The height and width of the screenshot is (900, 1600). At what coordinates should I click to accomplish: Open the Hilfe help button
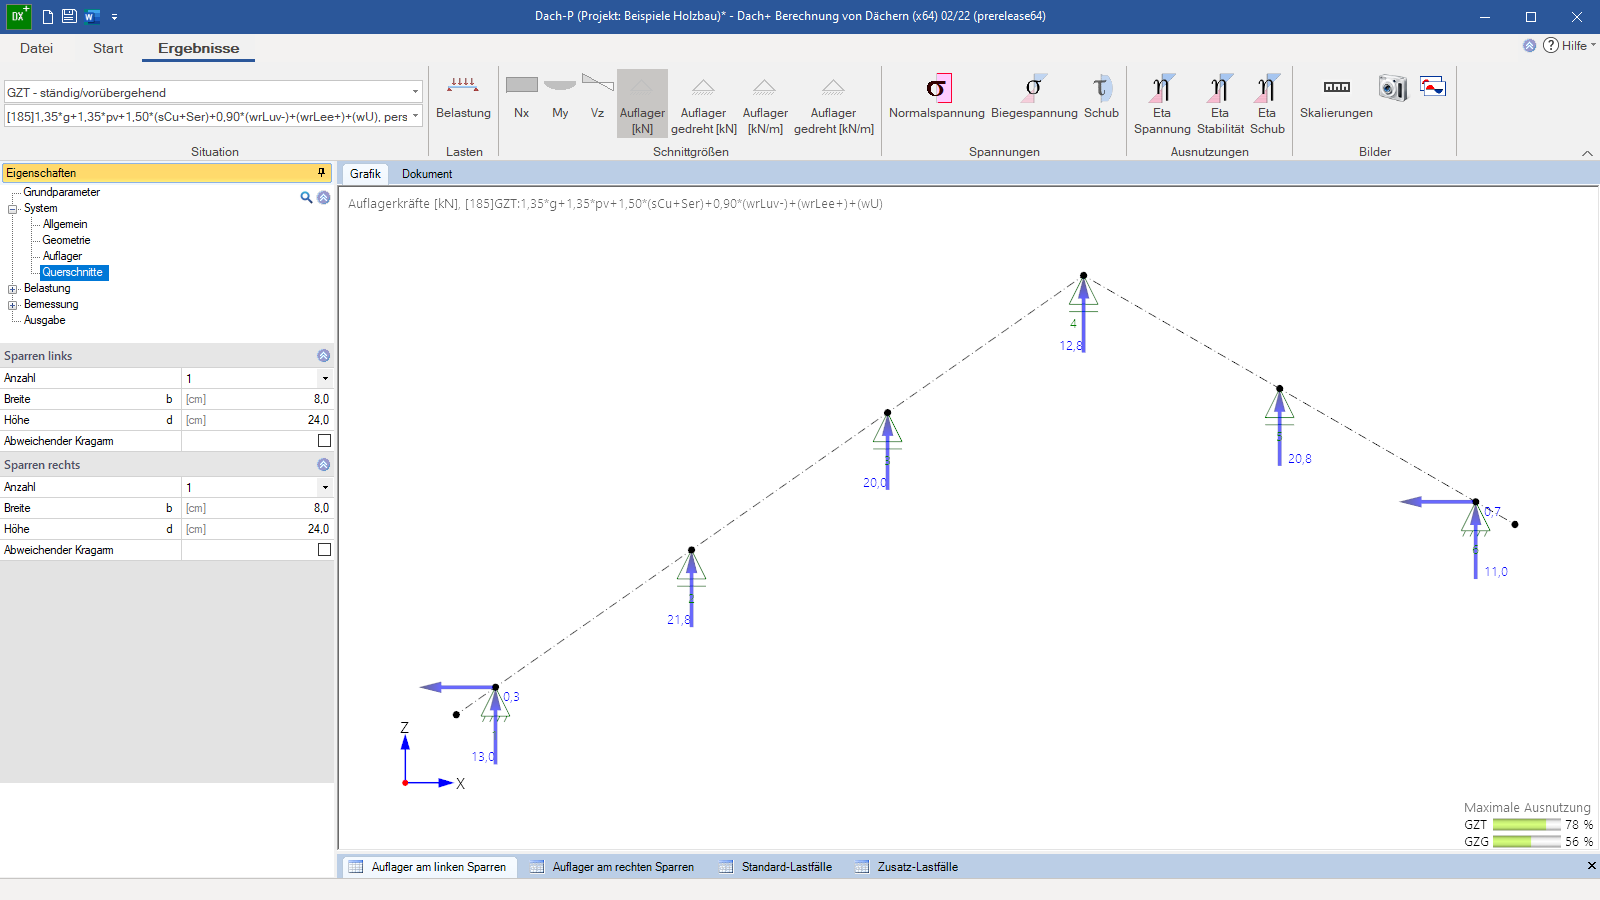(x=1569, y=45)
